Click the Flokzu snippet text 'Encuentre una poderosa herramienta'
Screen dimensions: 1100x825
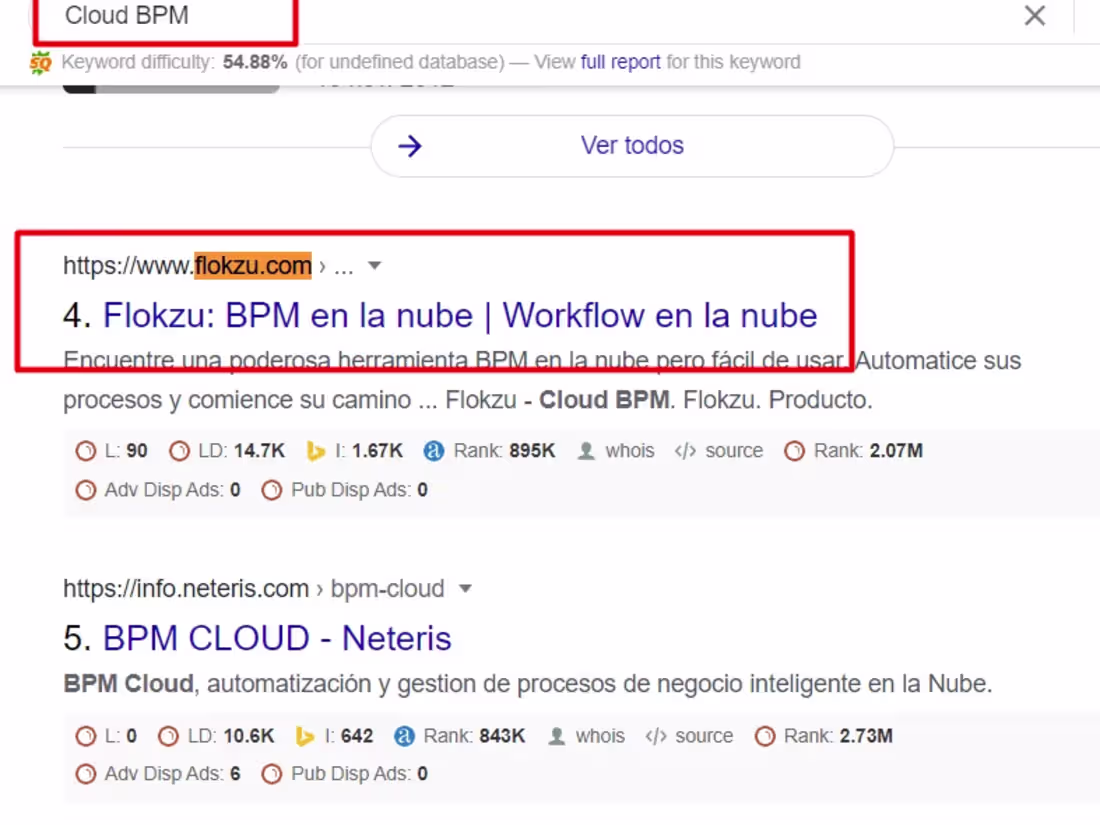click(267, 361)
